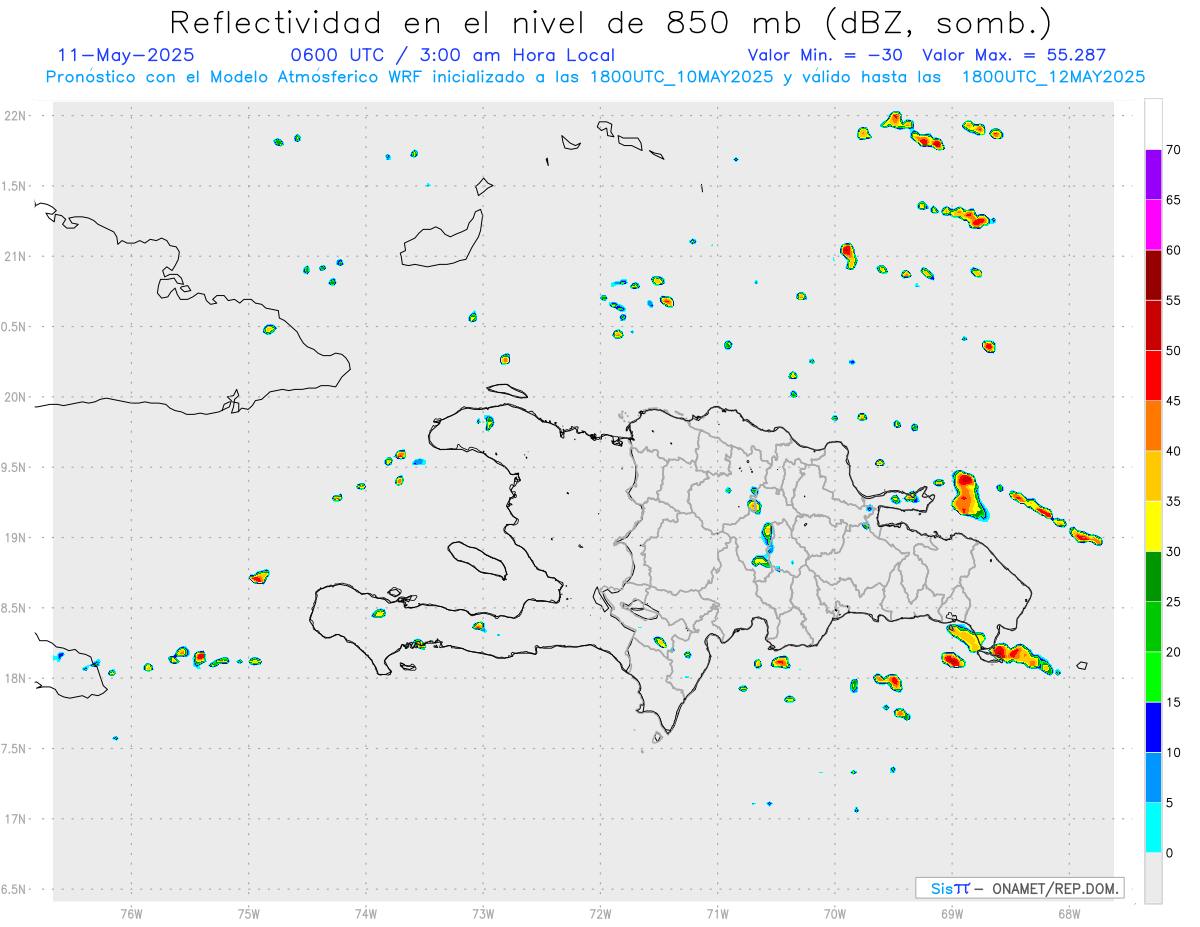
Task: Click the cyan 0–5 dBZ colorbar segment
Action: tap(1153, 828)
